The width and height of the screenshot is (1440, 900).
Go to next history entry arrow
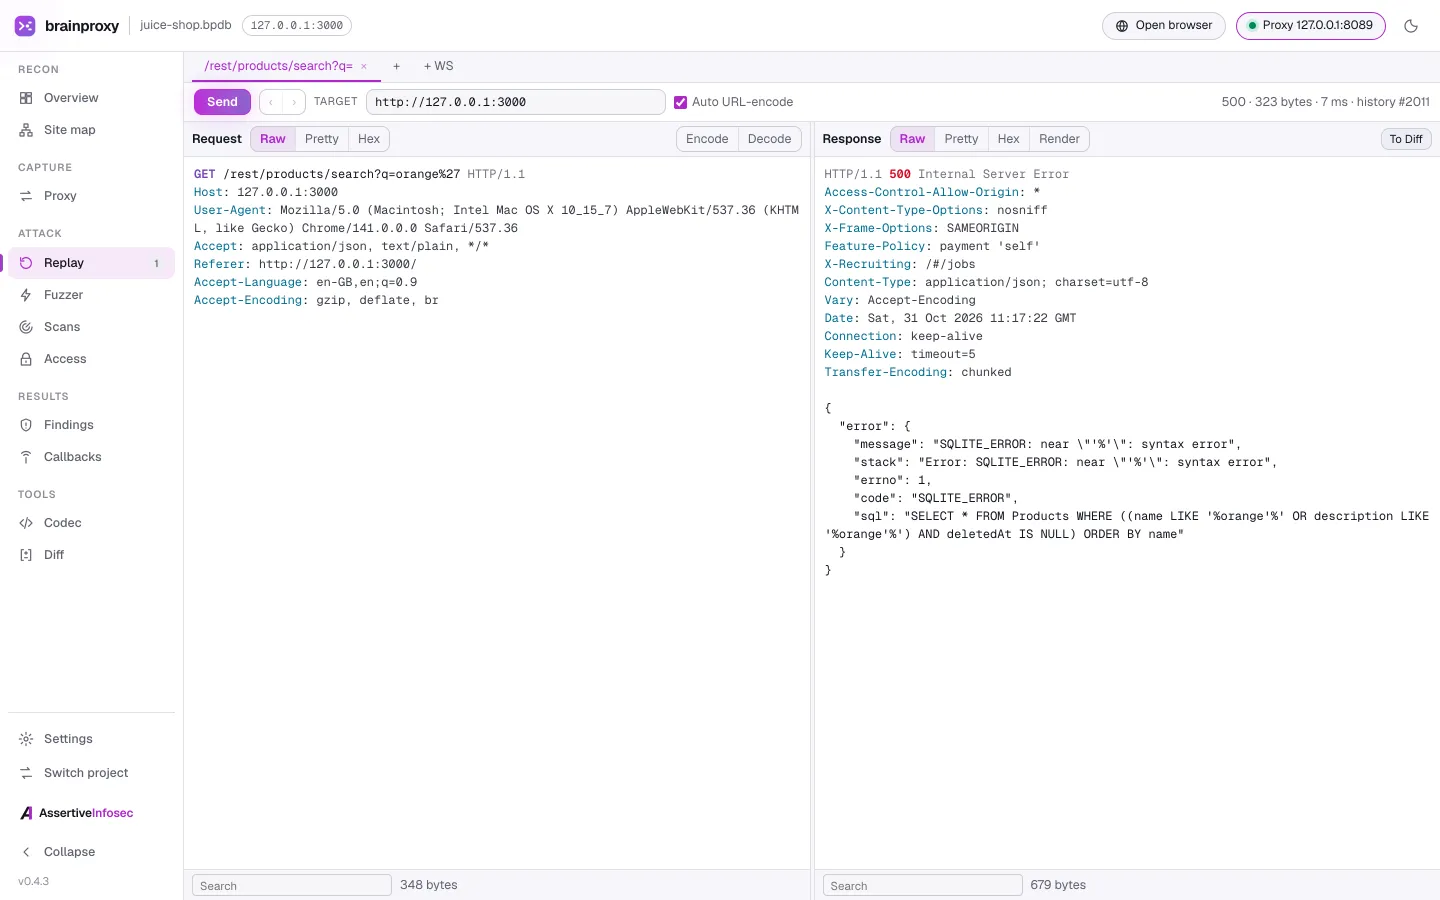(x=294, y=102)
